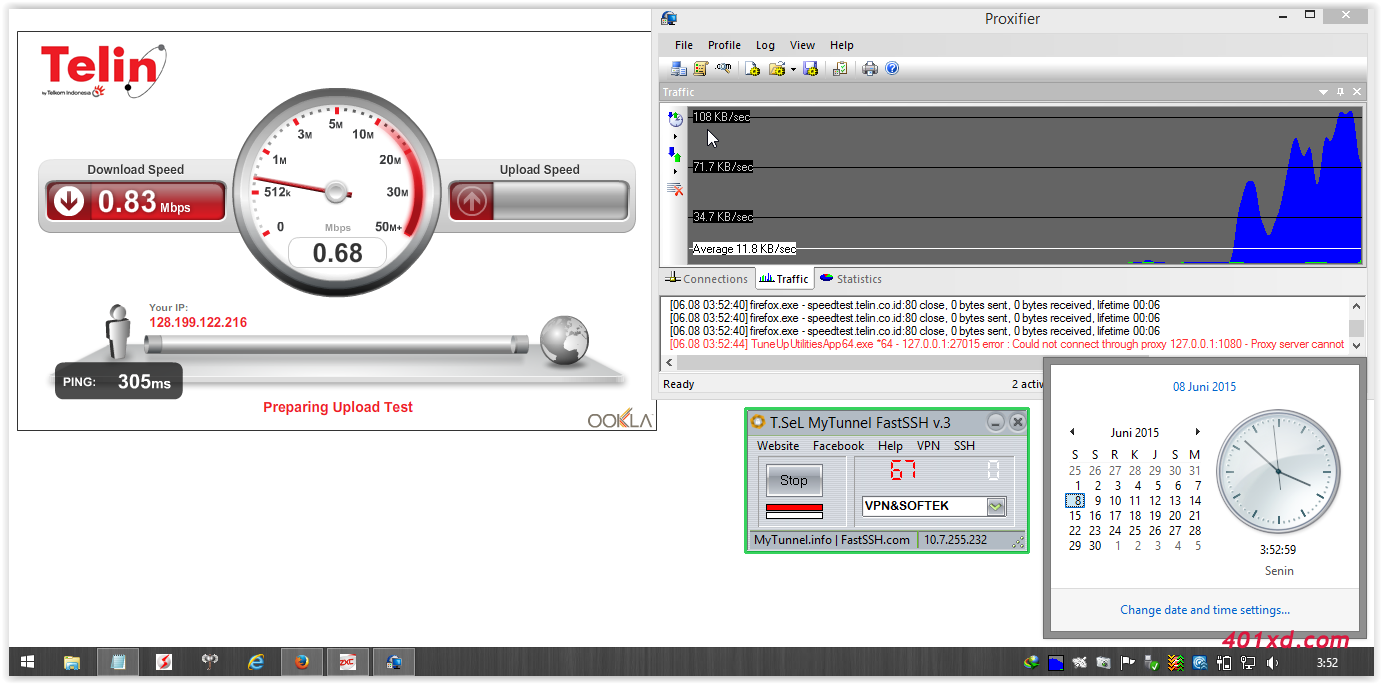Open Name Resolution (.com magnifier) icon
Image resolution: width=1382 pixels, height=684 pixels.
click(x=723, y=69)
